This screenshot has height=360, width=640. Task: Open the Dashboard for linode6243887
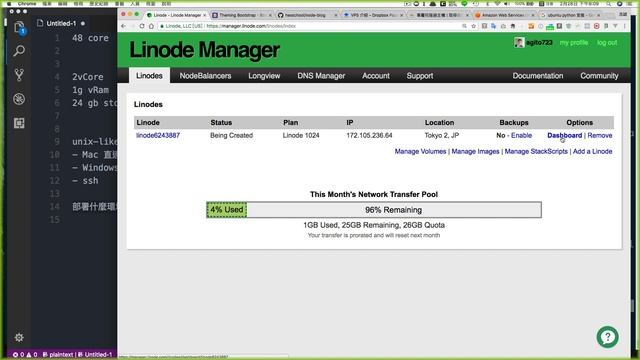click(x=564, y=135)
